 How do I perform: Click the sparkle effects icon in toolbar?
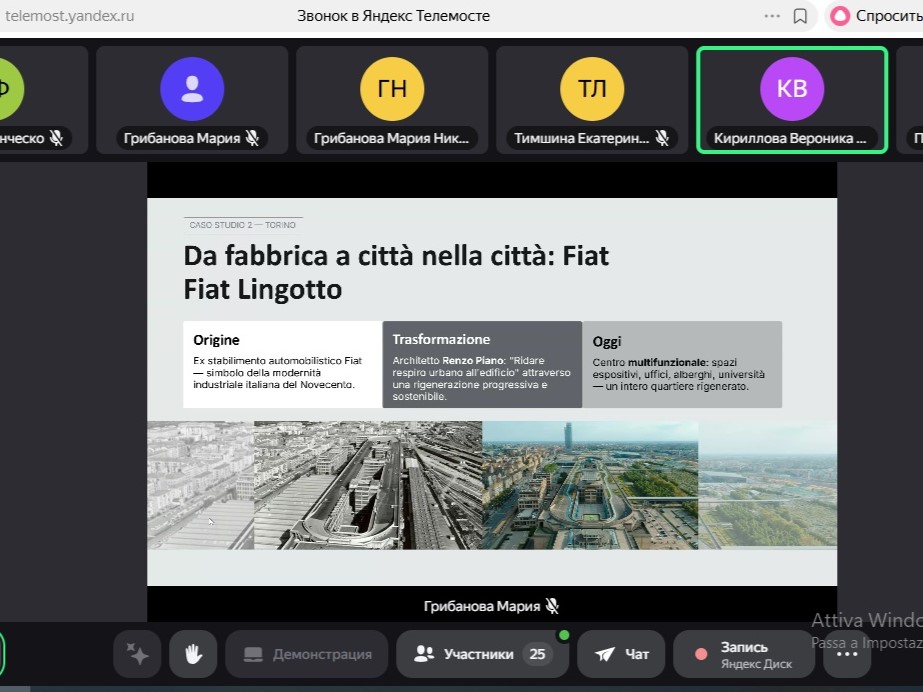click(x=137, y=654)
